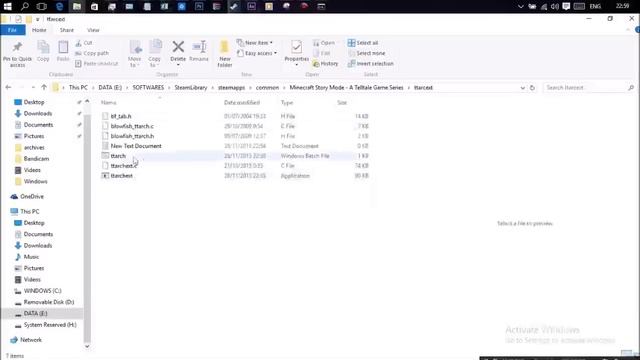This screenshot has height=360, width=640.
Task: Switch to the Home tab
Action: pos(39,30)
